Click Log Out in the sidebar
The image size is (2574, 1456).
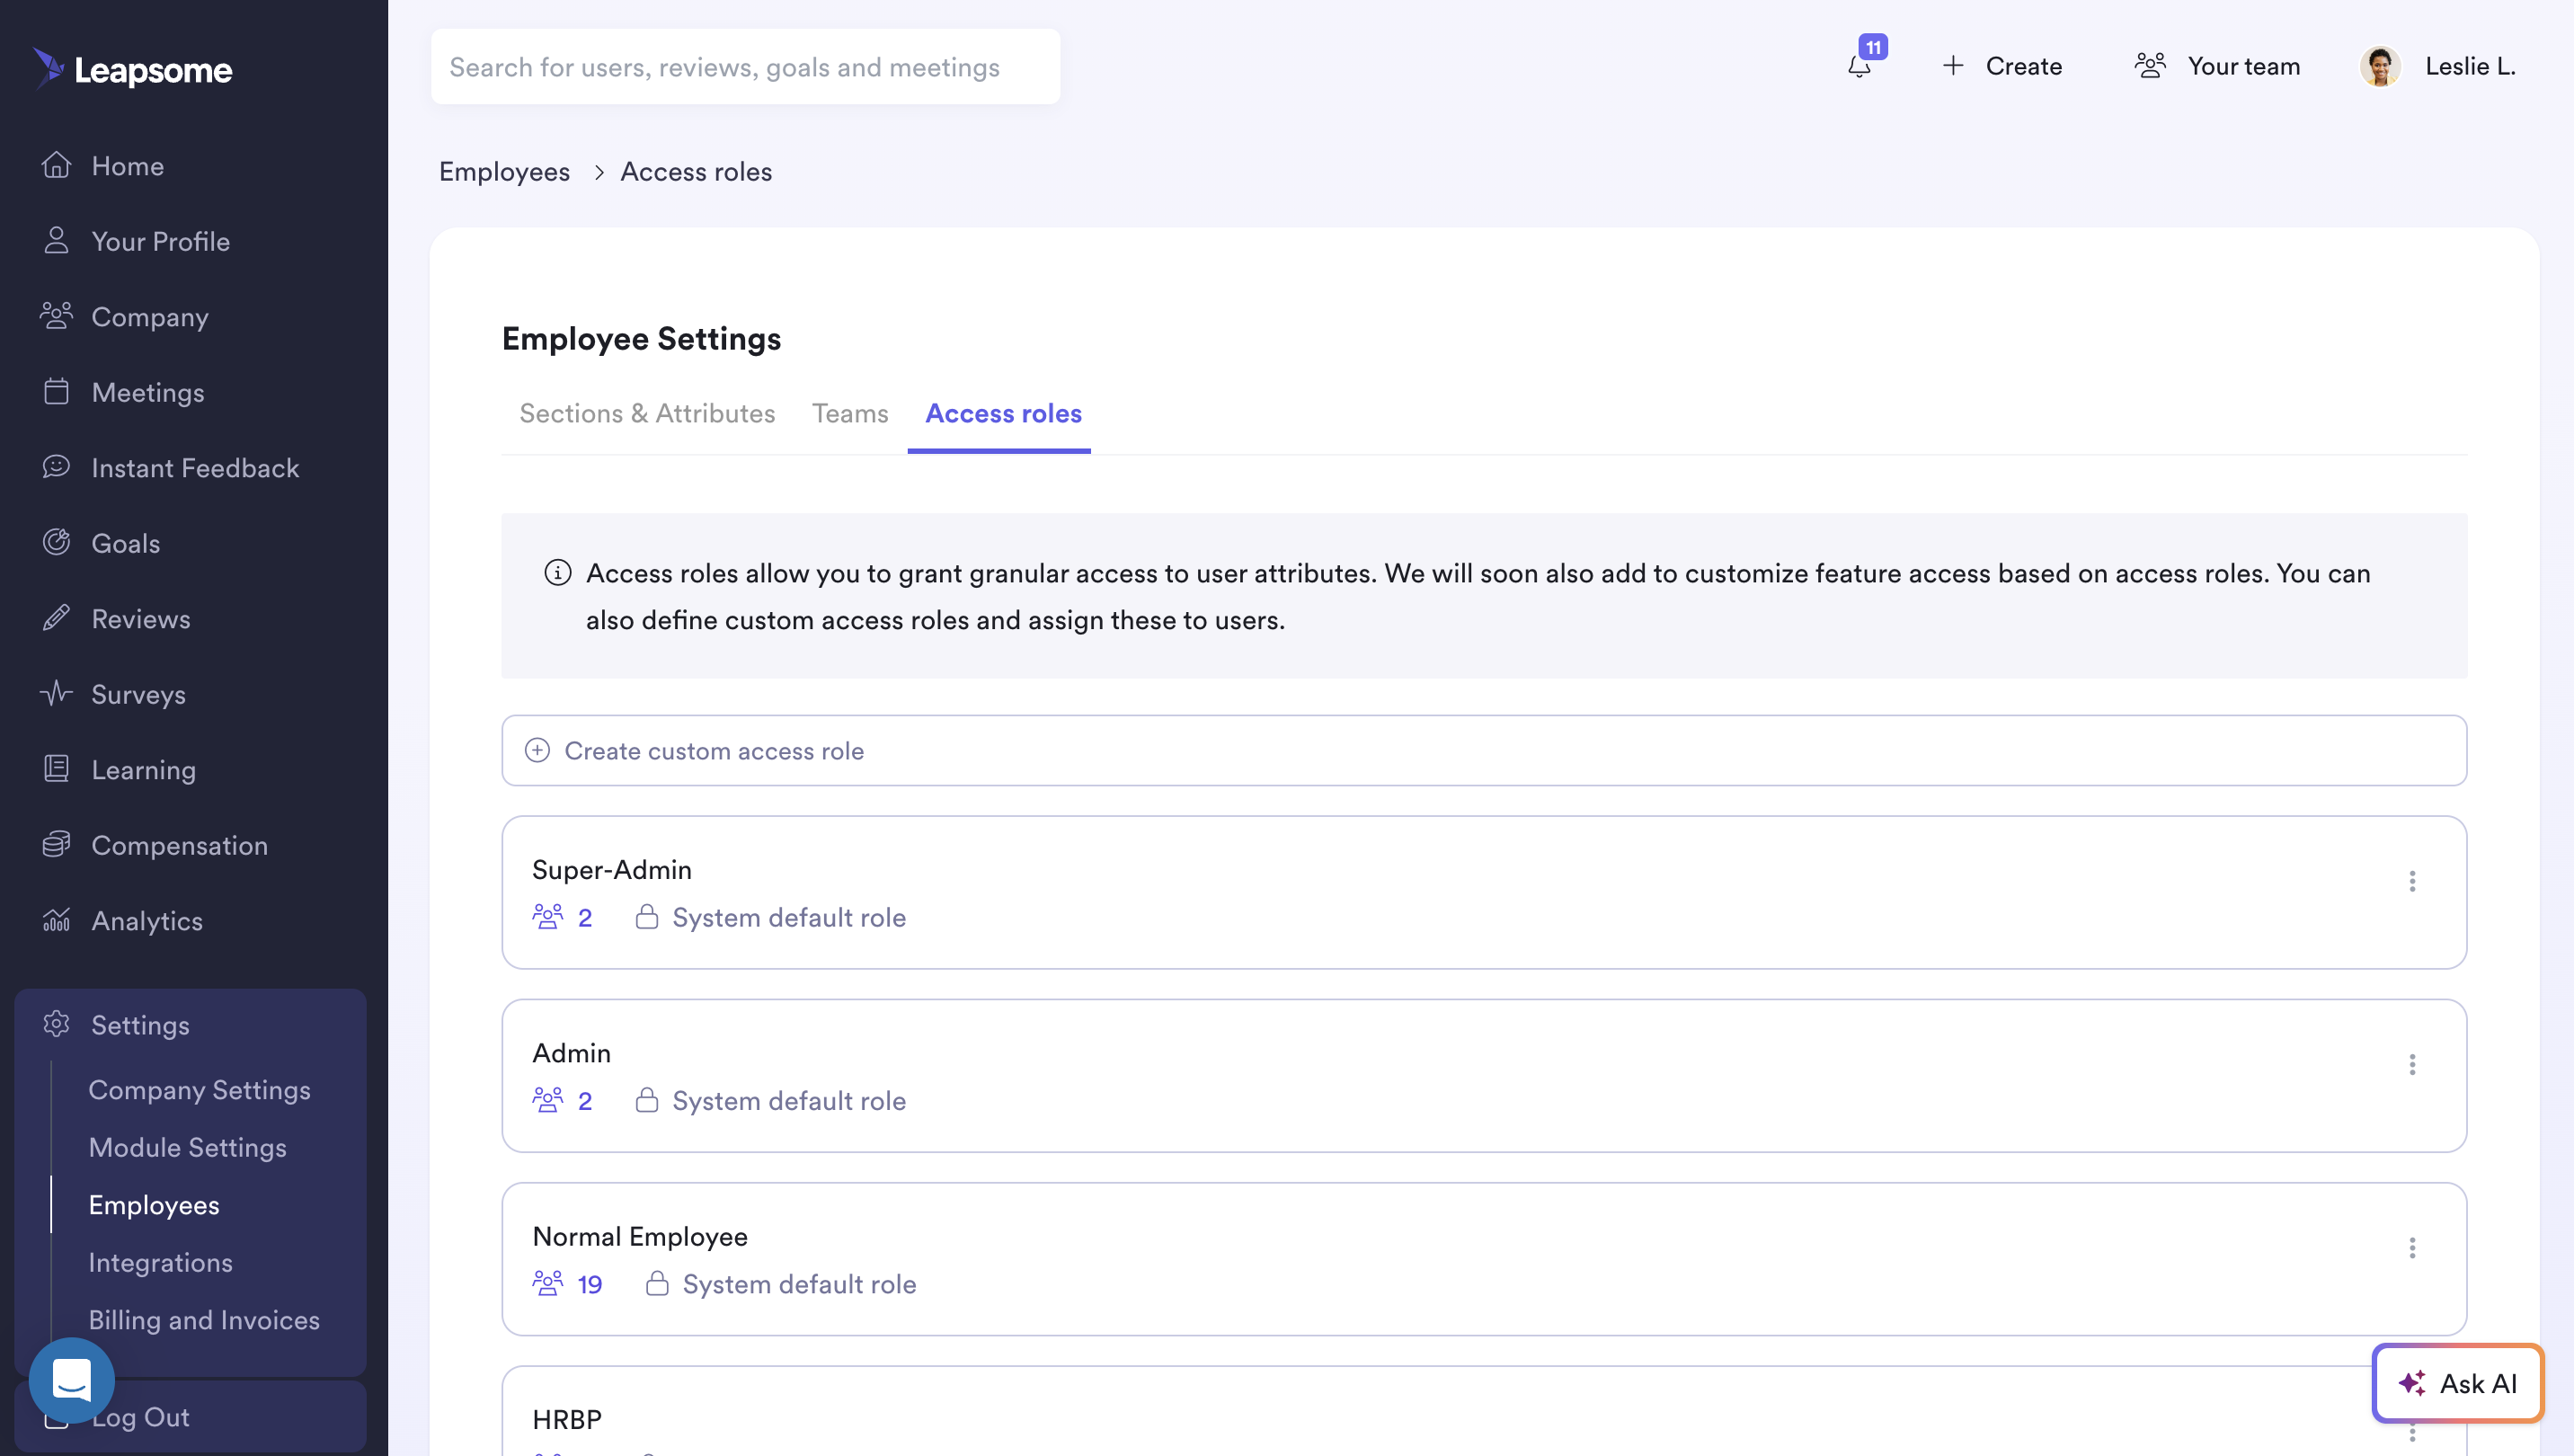[141, 1417]
